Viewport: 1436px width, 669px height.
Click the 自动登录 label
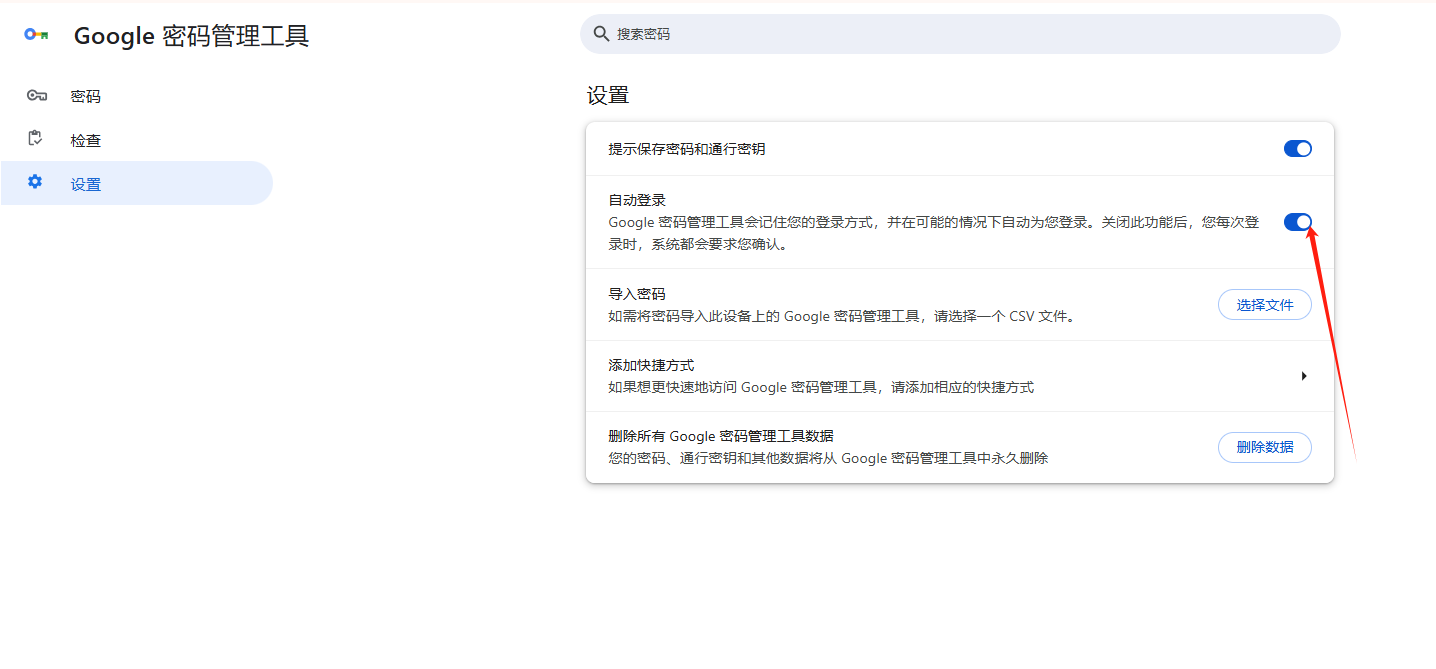pos(637,201)
